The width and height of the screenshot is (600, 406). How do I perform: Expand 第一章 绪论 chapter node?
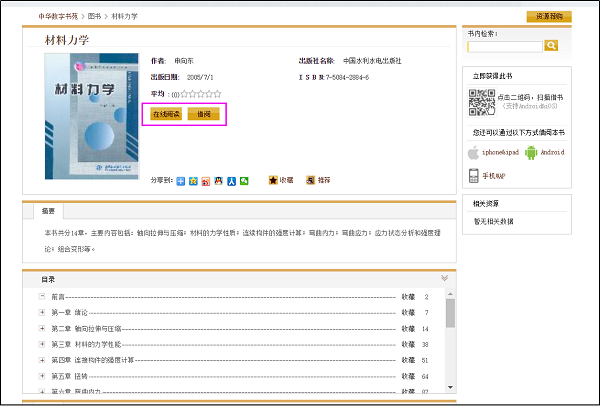[x=42, y=313]
